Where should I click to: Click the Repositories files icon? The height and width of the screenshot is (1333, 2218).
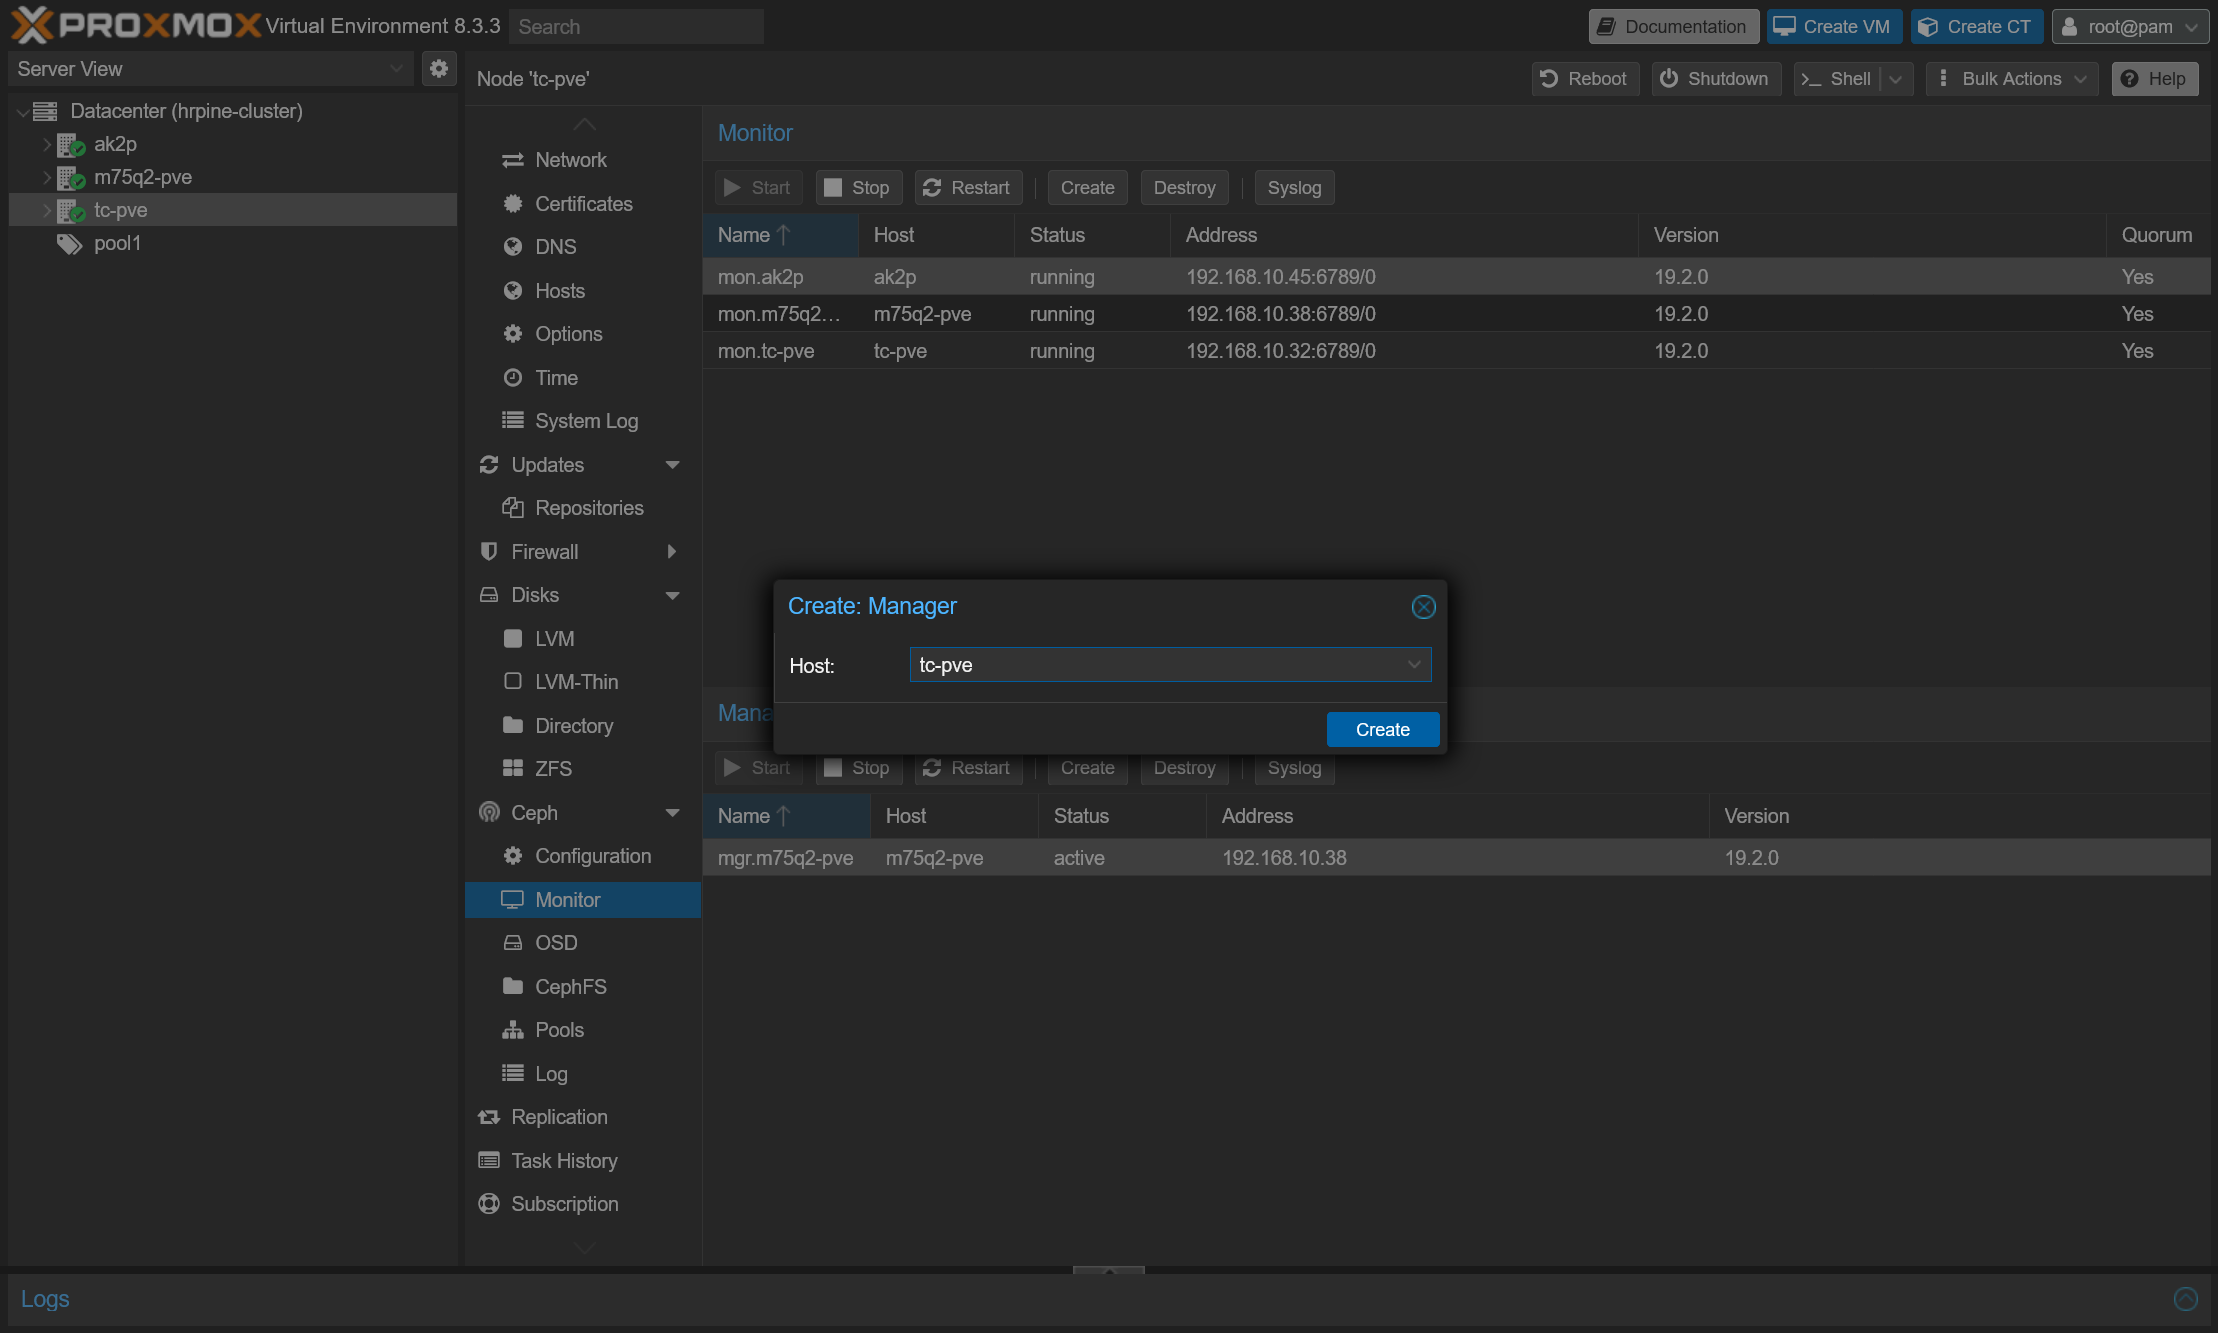click(513, 508)
